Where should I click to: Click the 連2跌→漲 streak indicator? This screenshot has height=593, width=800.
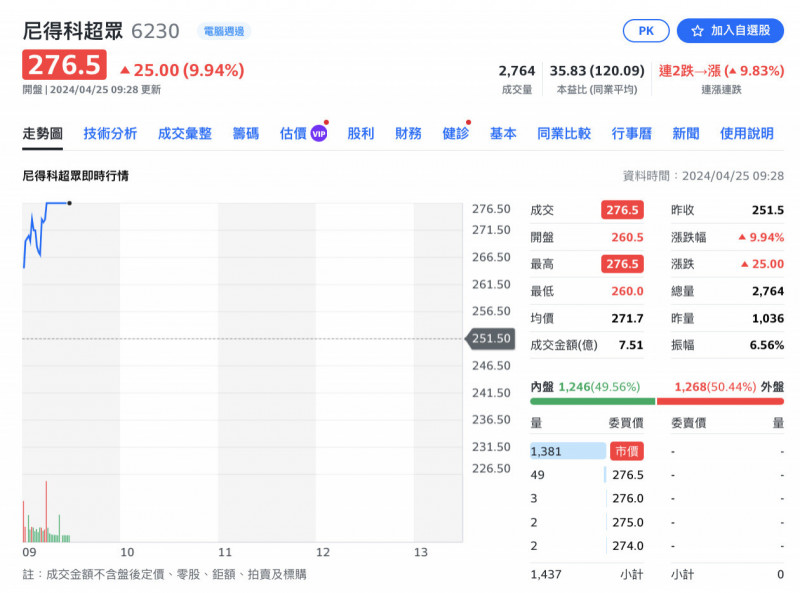(x=721, y=70)
